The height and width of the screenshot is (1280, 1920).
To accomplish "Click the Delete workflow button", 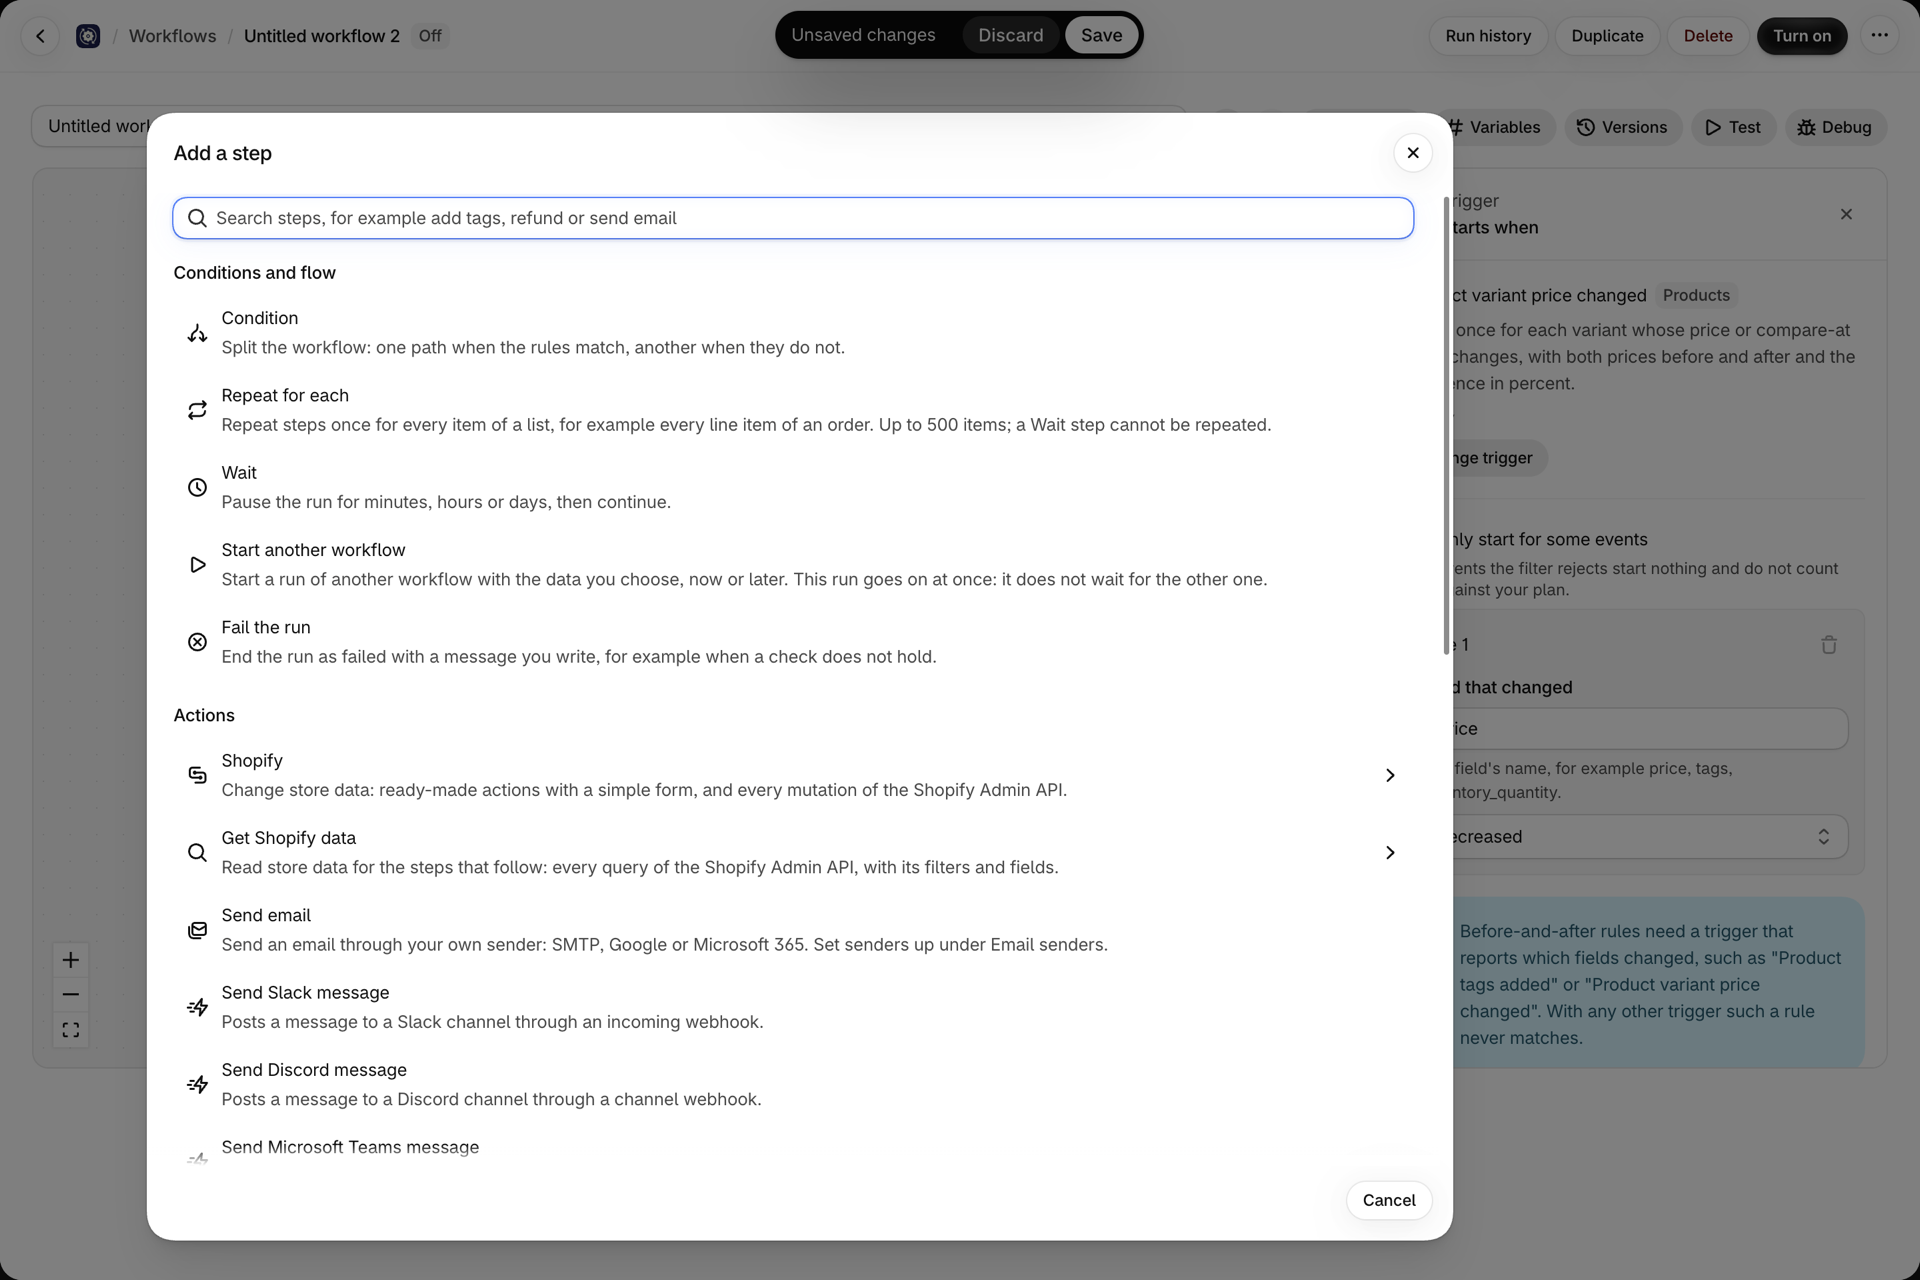I will click(x=1708, y=36).
